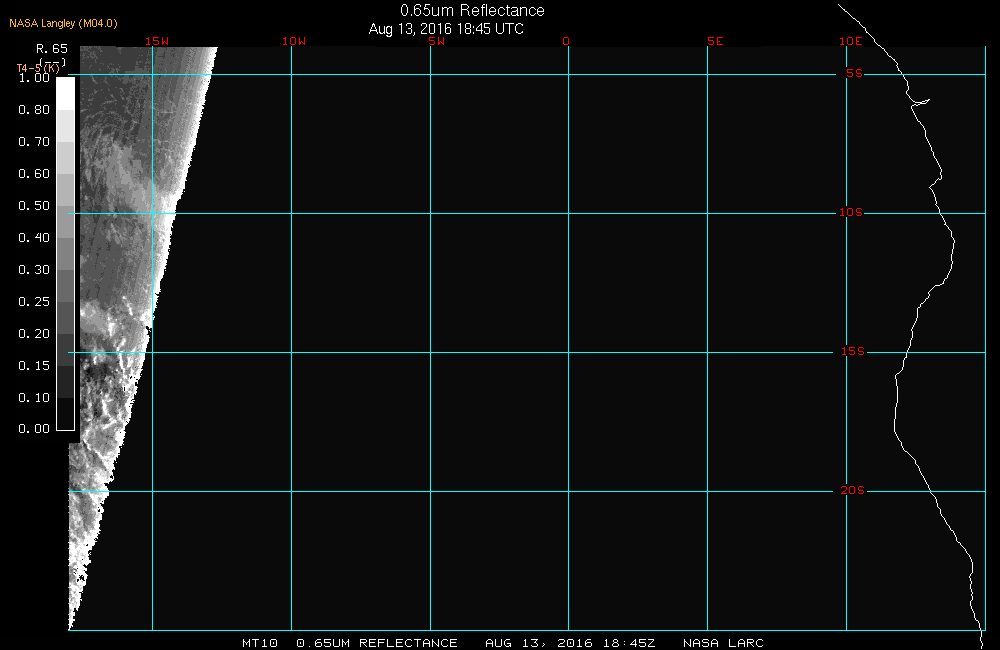Select the 0.60 colorbar value

click(x=34, y=174)
